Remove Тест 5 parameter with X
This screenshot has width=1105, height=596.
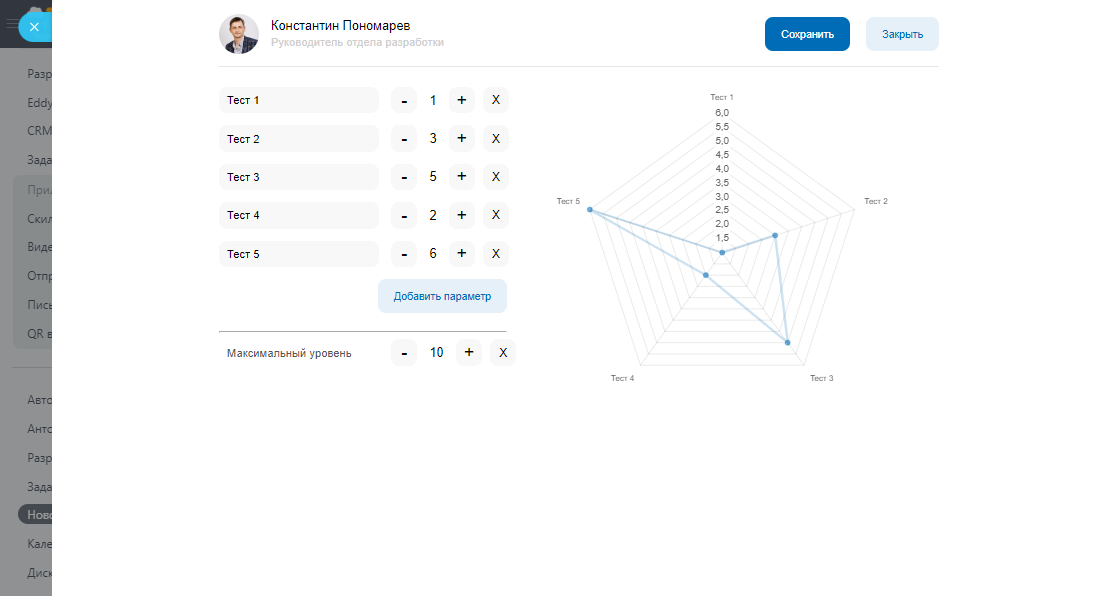(x=496, y=254)
